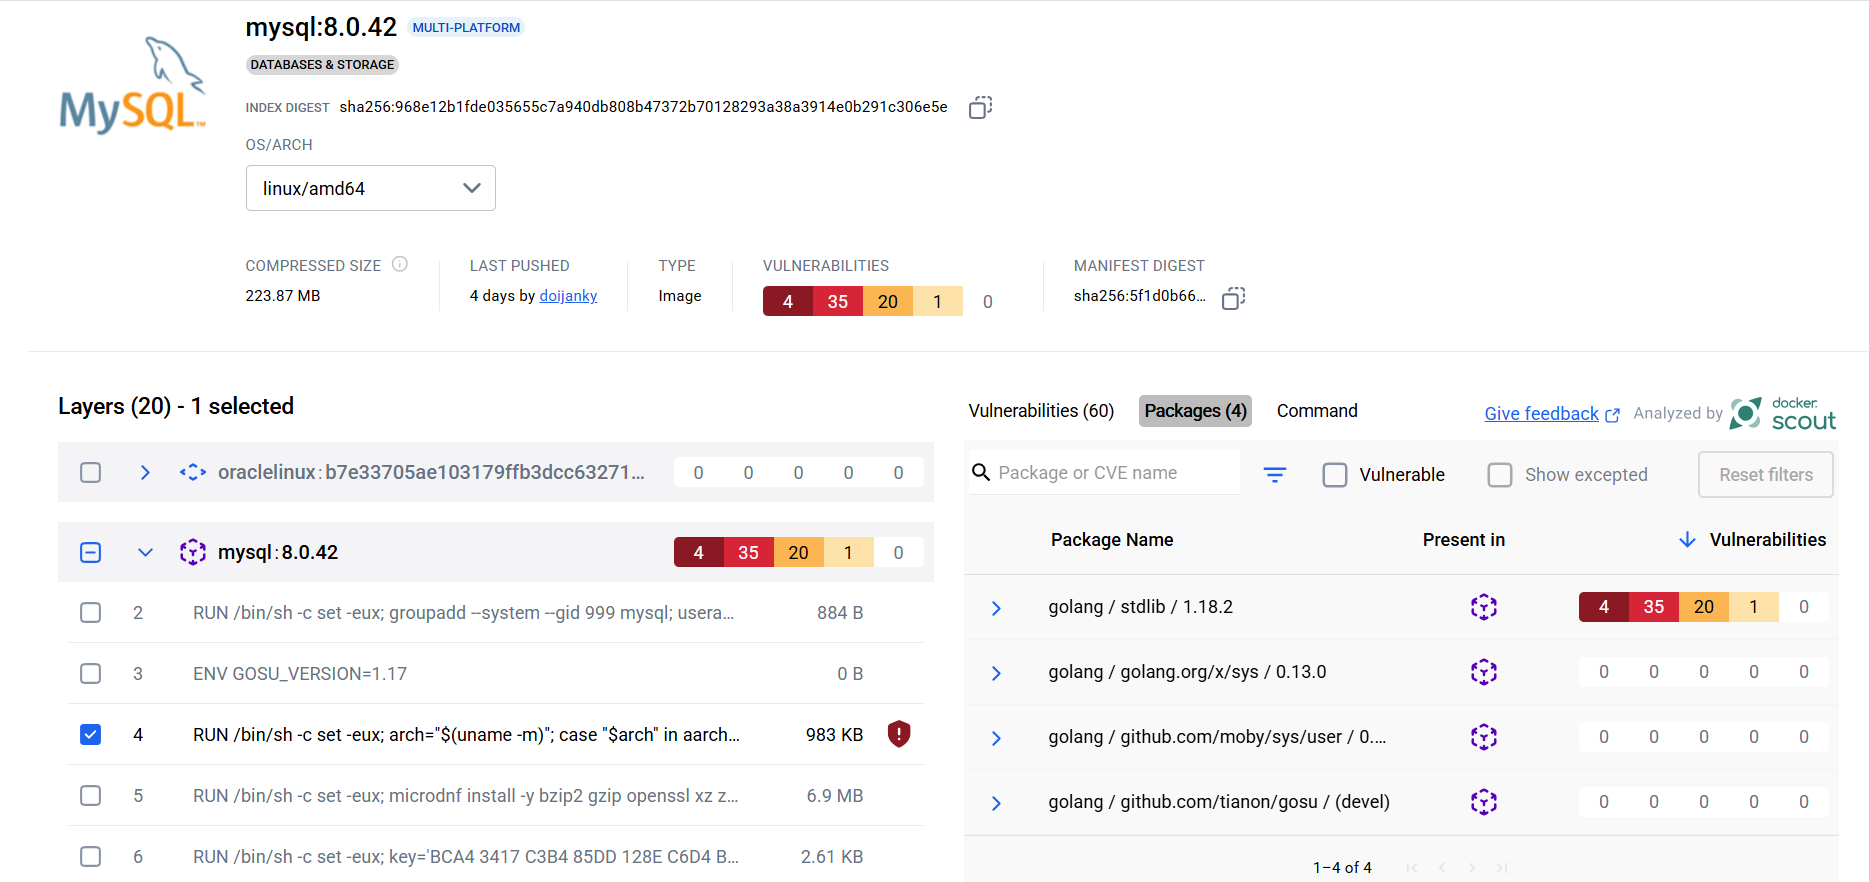Expand the github.com/tianon/gosu package row
Viewport: 1869px width, 882px height.
click(996, 803)
